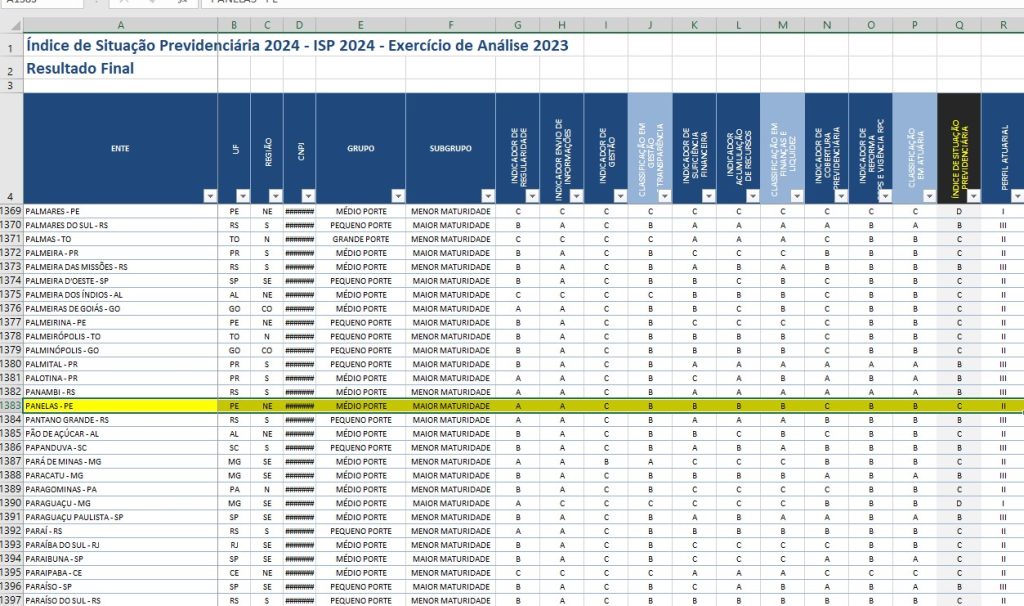Viewport: 1024px width, 606px height.
Task: Select column A header
Action: pyautogui.click(x=121, y=24)
